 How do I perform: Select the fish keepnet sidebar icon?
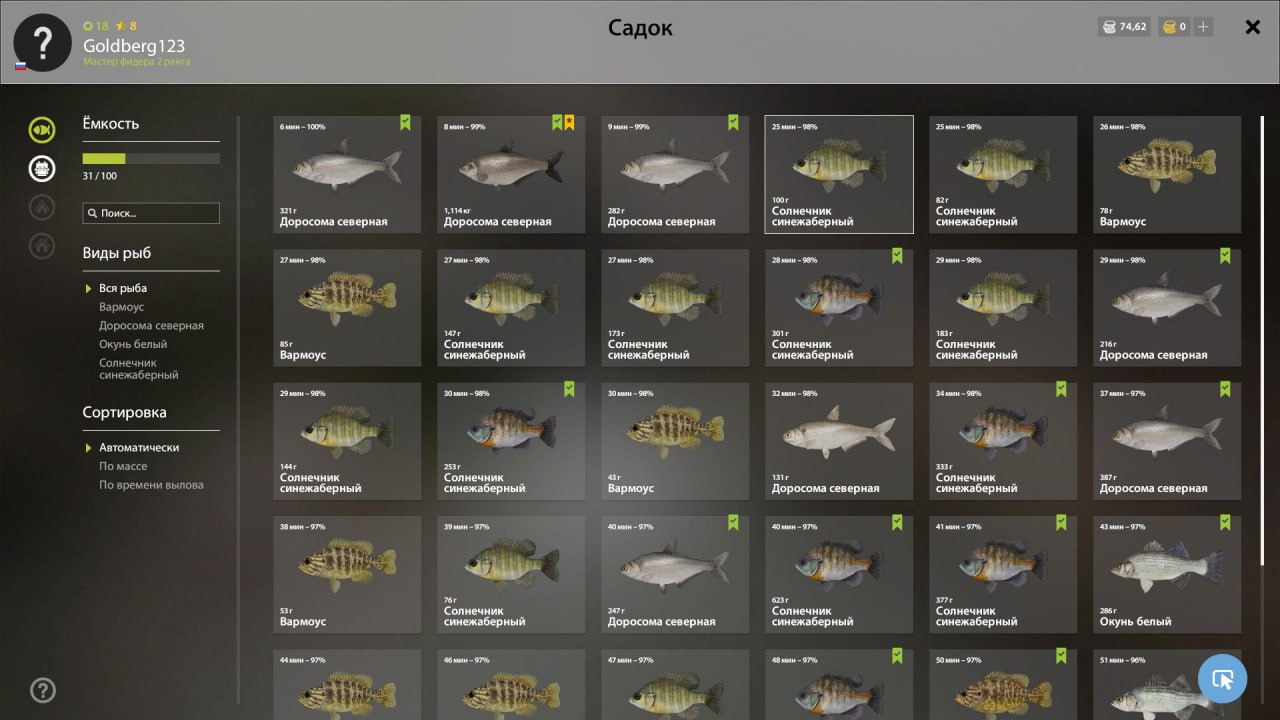42,129
